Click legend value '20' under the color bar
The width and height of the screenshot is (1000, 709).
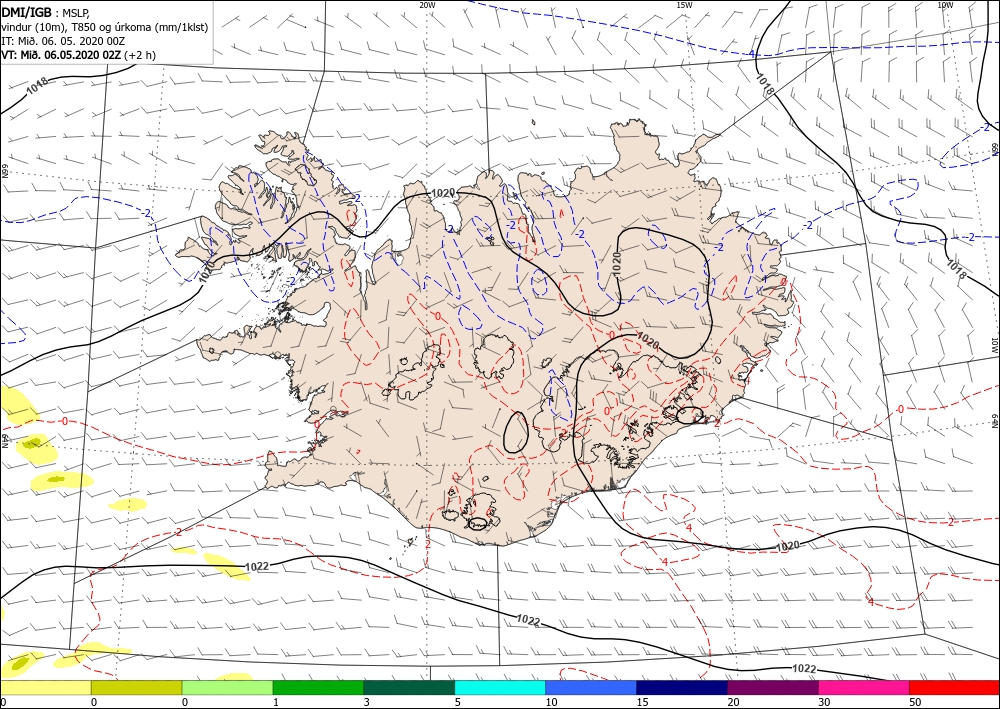[733, 702]
